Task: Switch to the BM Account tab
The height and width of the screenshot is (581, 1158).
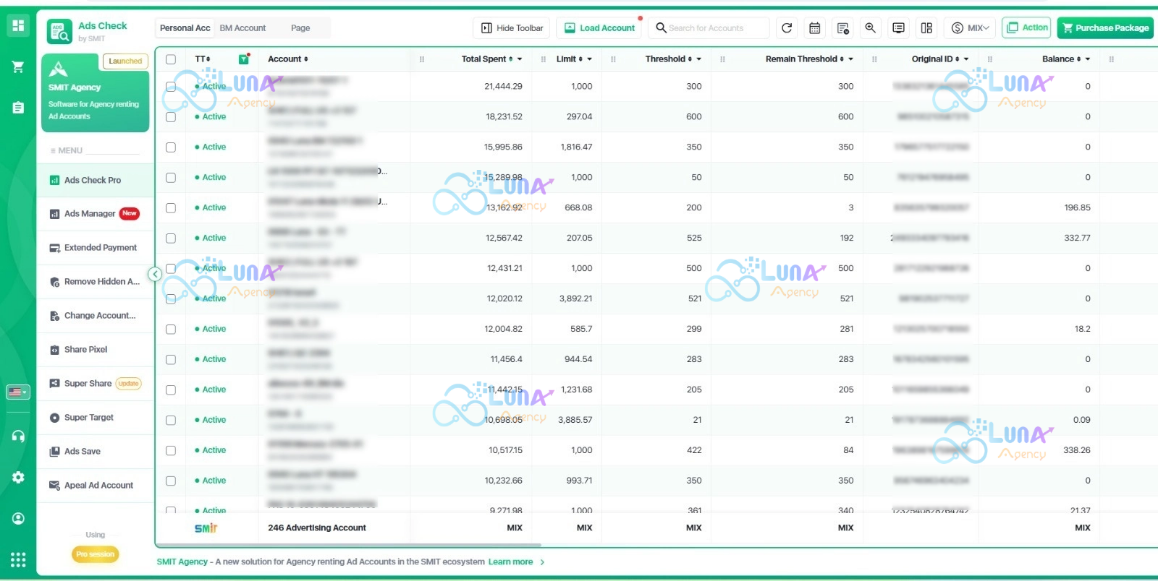Action: coord(242,28)
